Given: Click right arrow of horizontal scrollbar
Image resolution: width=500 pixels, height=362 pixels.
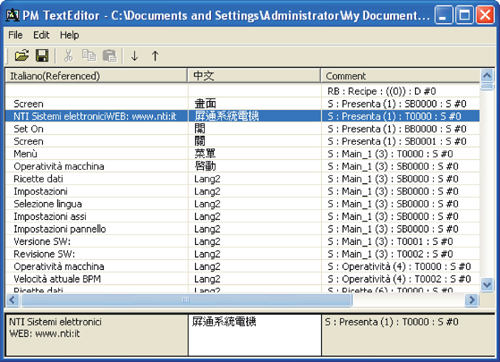Looking at the screenshot, I should [x=472, y=300].
